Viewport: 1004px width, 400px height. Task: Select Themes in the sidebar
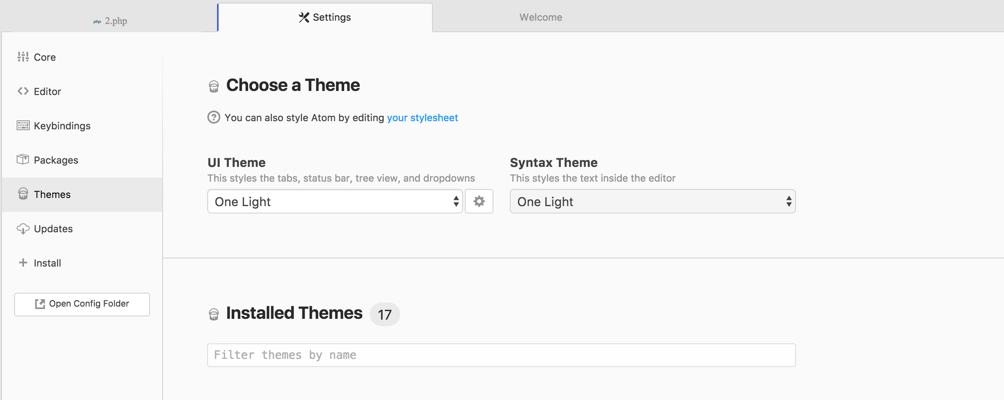pyautogui.click(x=82, y=195)
